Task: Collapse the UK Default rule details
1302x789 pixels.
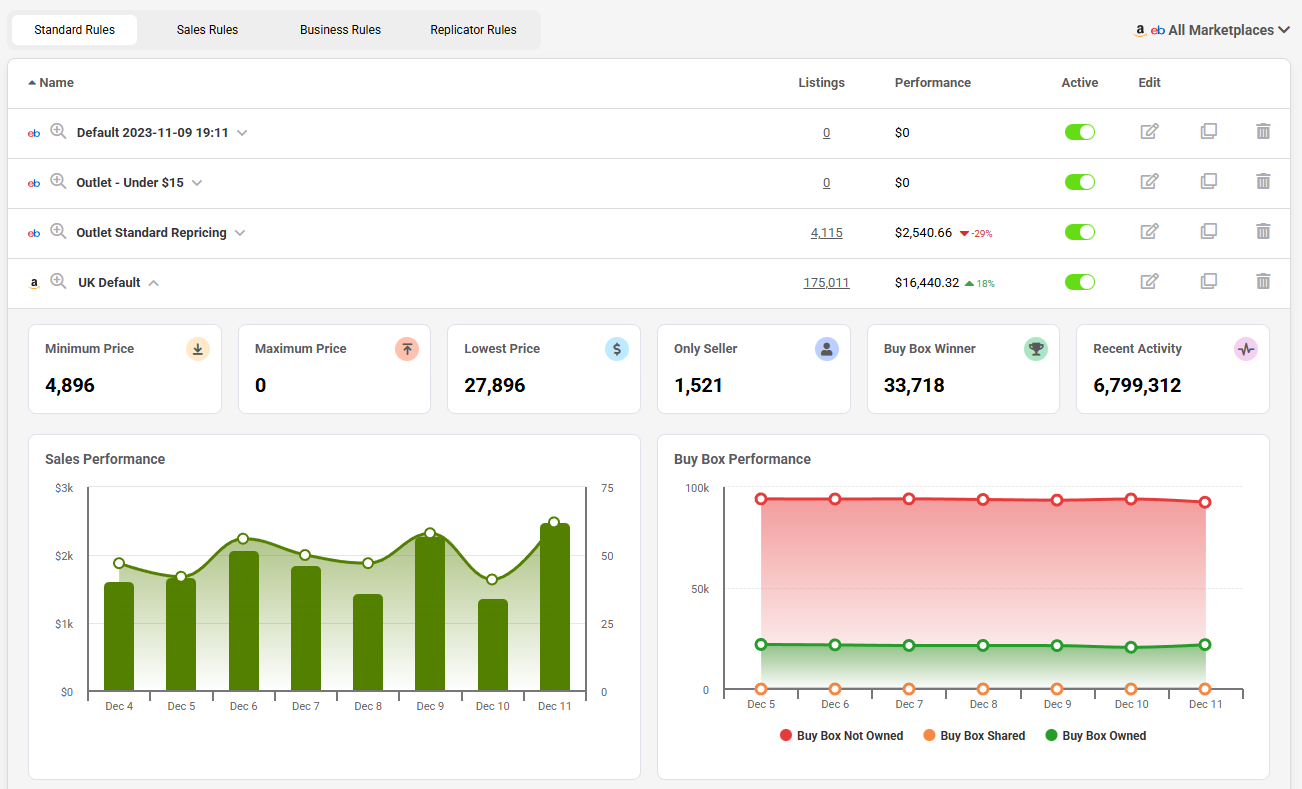Action: point(154,283)
